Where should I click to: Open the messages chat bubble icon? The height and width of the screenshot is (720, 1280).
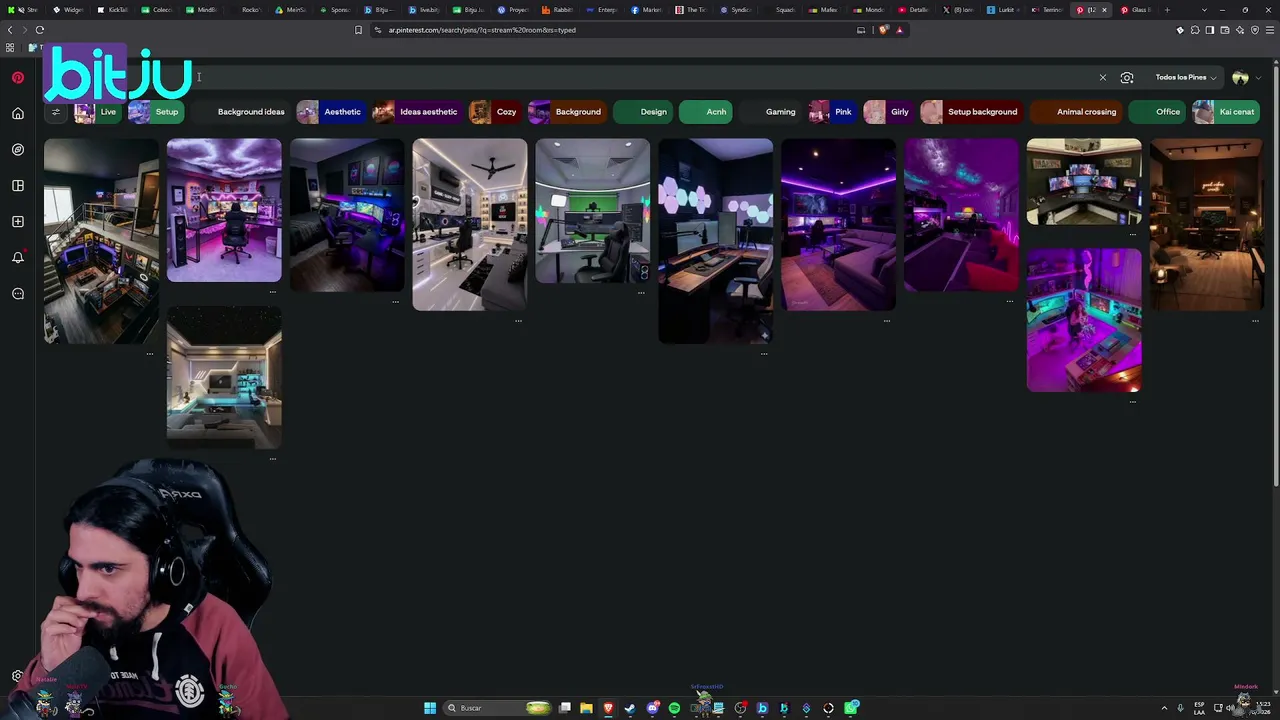click(x=18, y=294)
